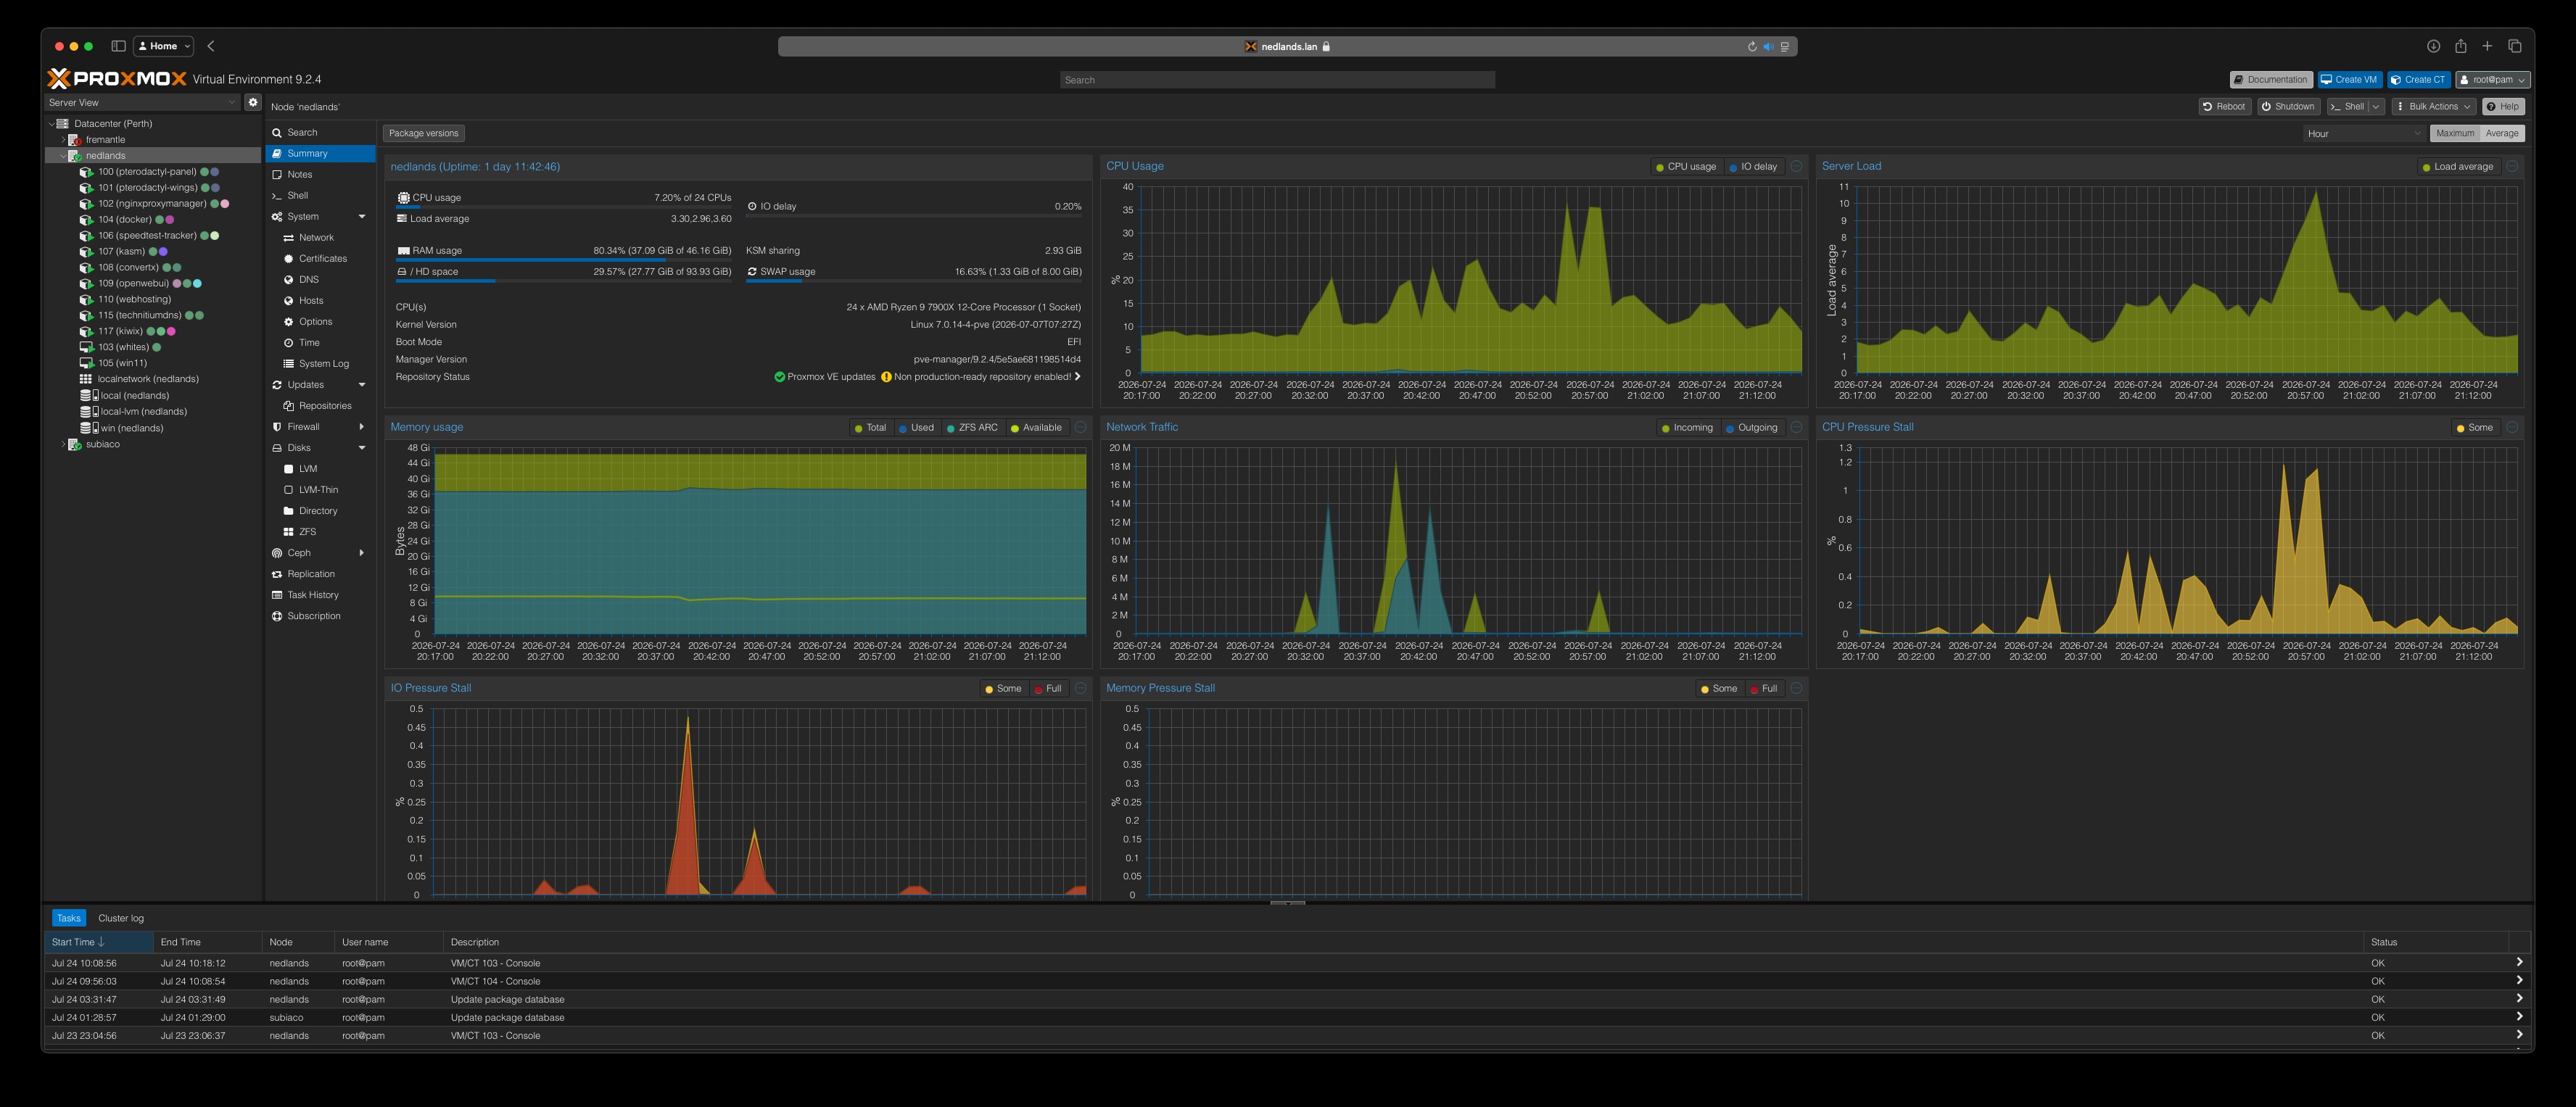Expand the Bulk Actions dropdown

(2433, 106)
